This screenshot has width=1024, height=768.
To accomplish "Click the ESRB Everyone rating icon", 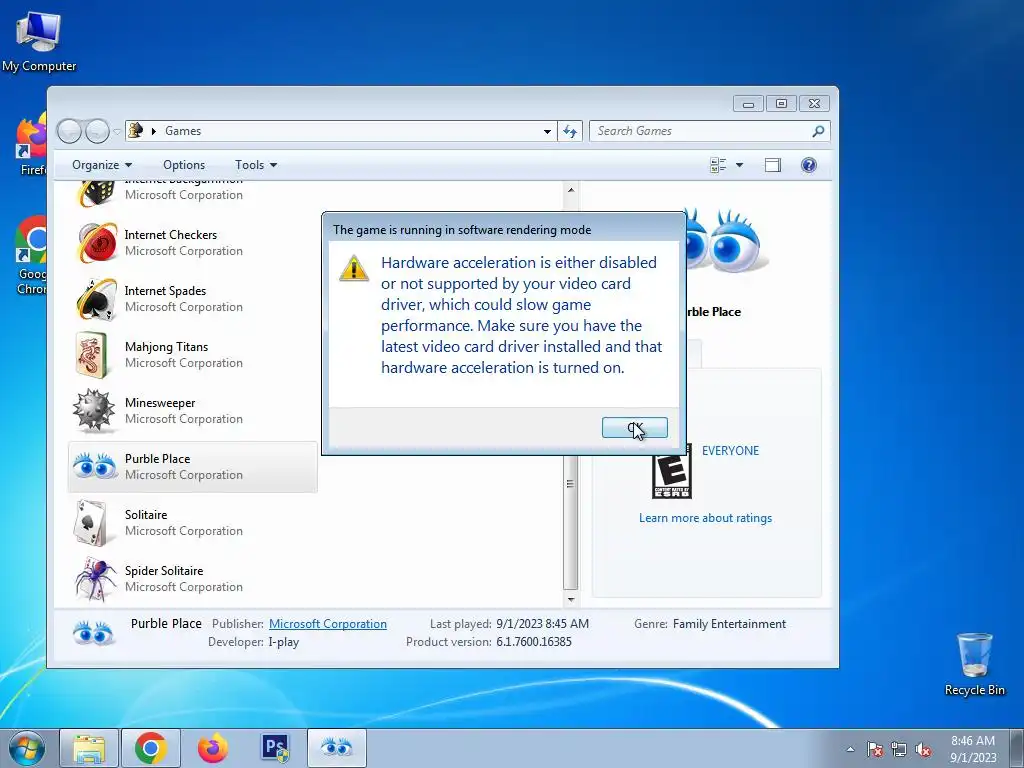I will (x=672, y=472).
